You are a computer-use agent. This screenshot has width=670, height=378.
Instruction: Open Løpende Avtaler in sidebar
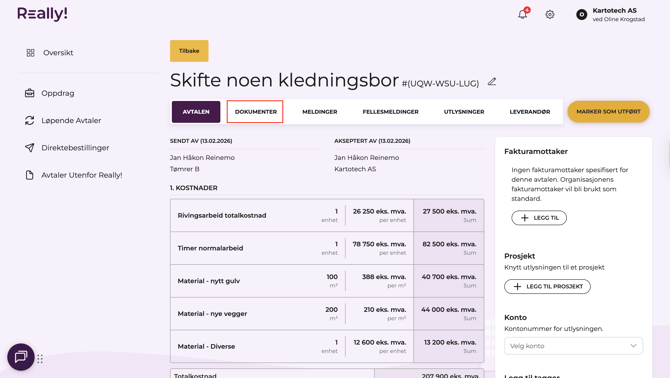tap(71, 120)
